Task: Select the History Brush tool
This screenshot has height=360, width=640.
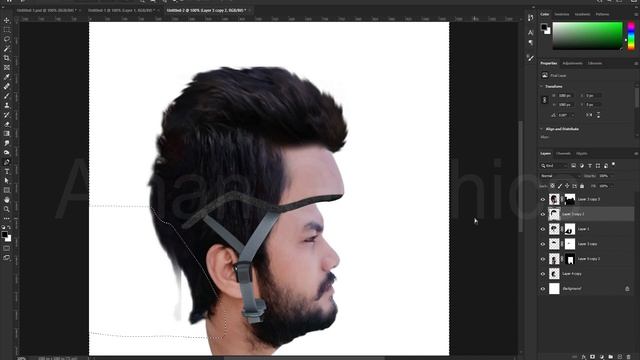Action: tap(7, 115)
